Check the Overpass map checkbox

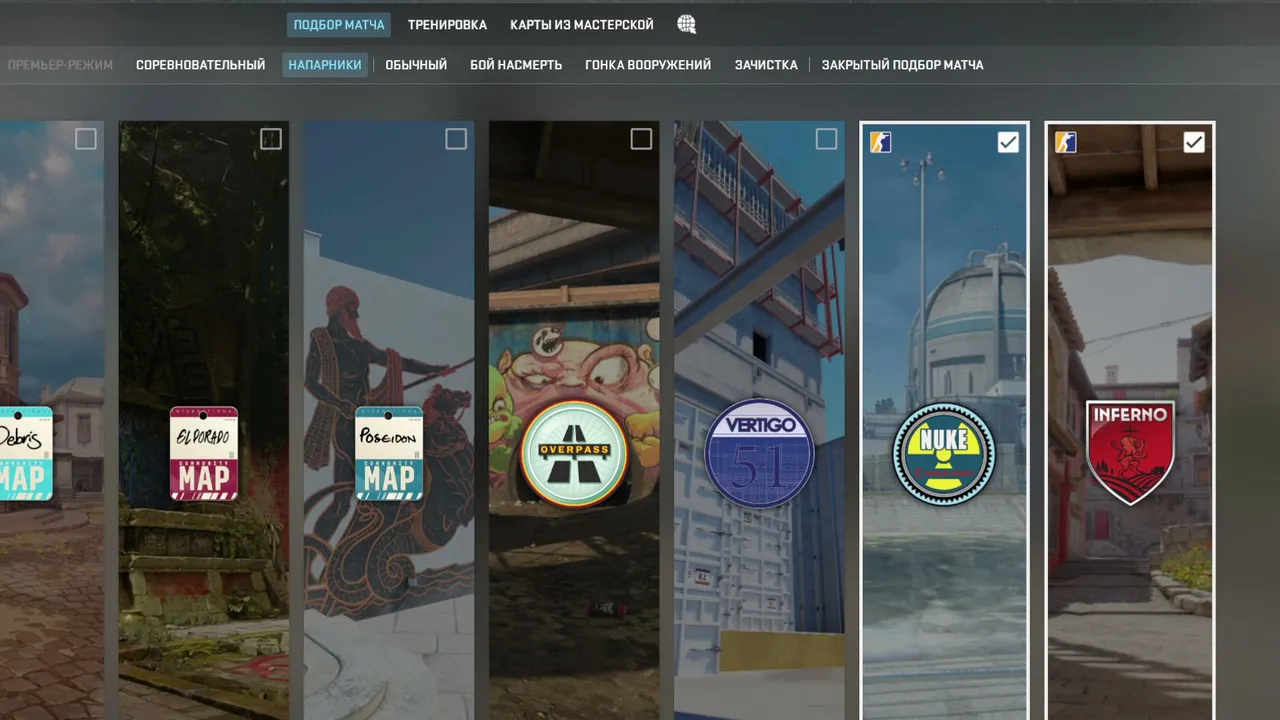pyautogui.click(x=641, y=139)
